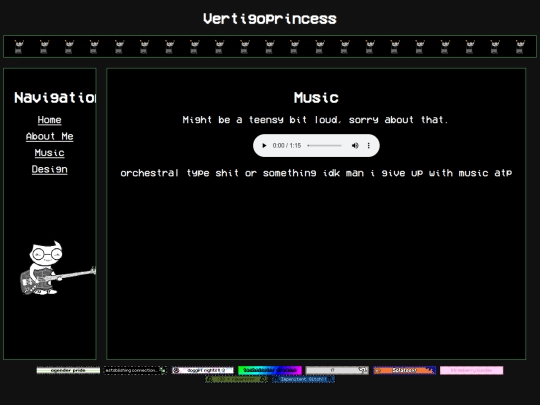Open the Home navigation link

point(49,120)
